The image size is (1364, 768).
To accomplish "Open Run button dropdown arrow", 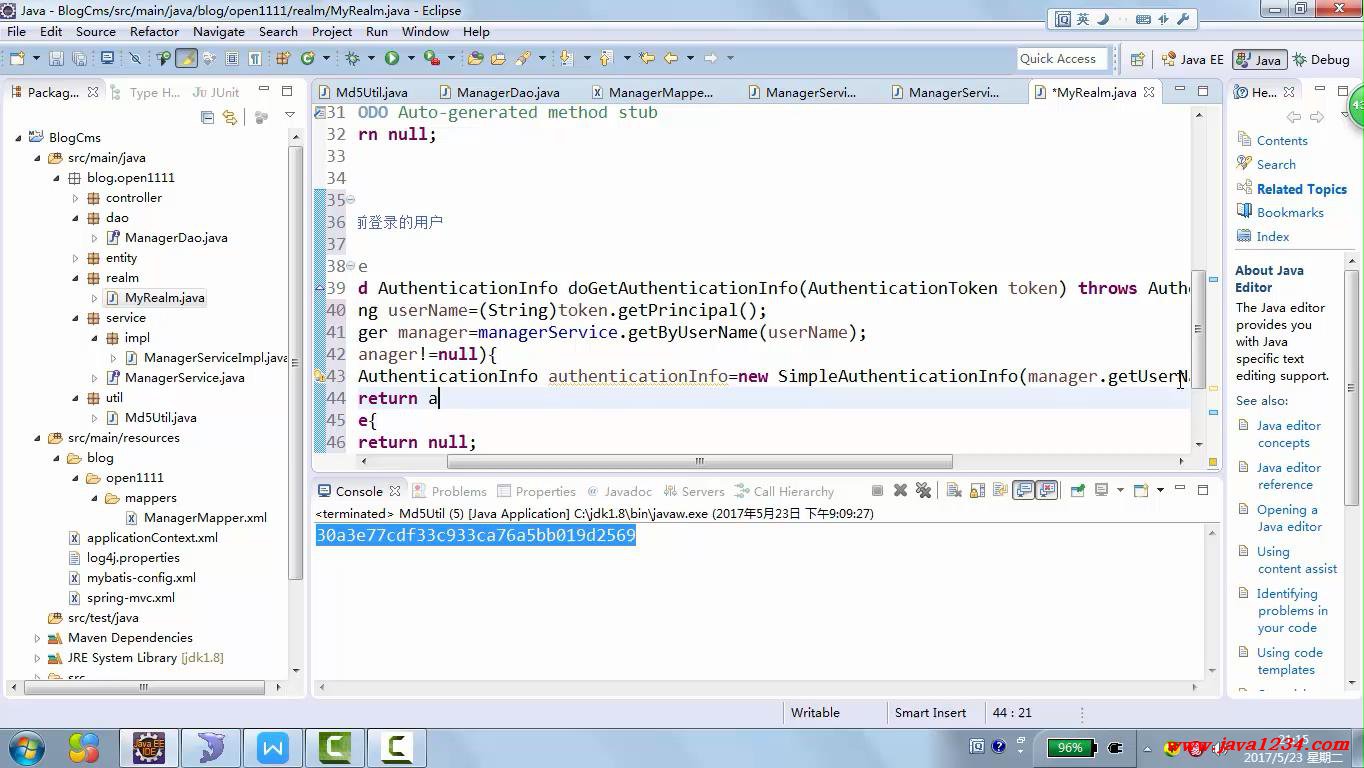I will [411, 58].
